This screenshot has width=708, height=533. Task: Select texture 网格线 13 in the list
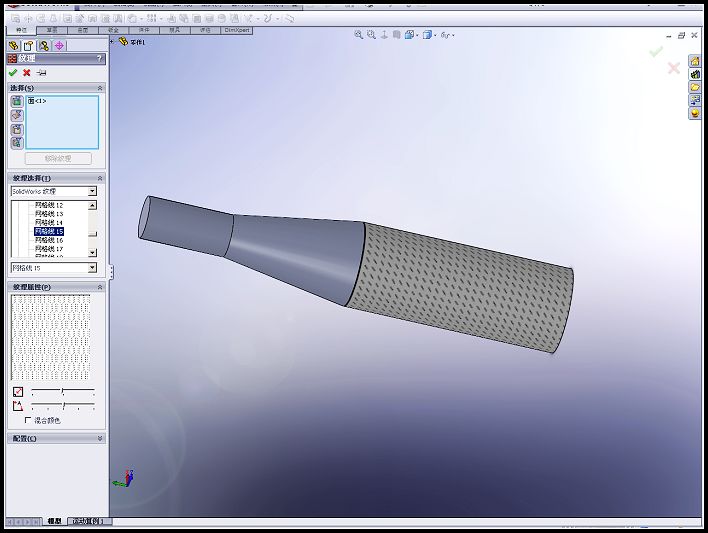(x=49, y=214)
